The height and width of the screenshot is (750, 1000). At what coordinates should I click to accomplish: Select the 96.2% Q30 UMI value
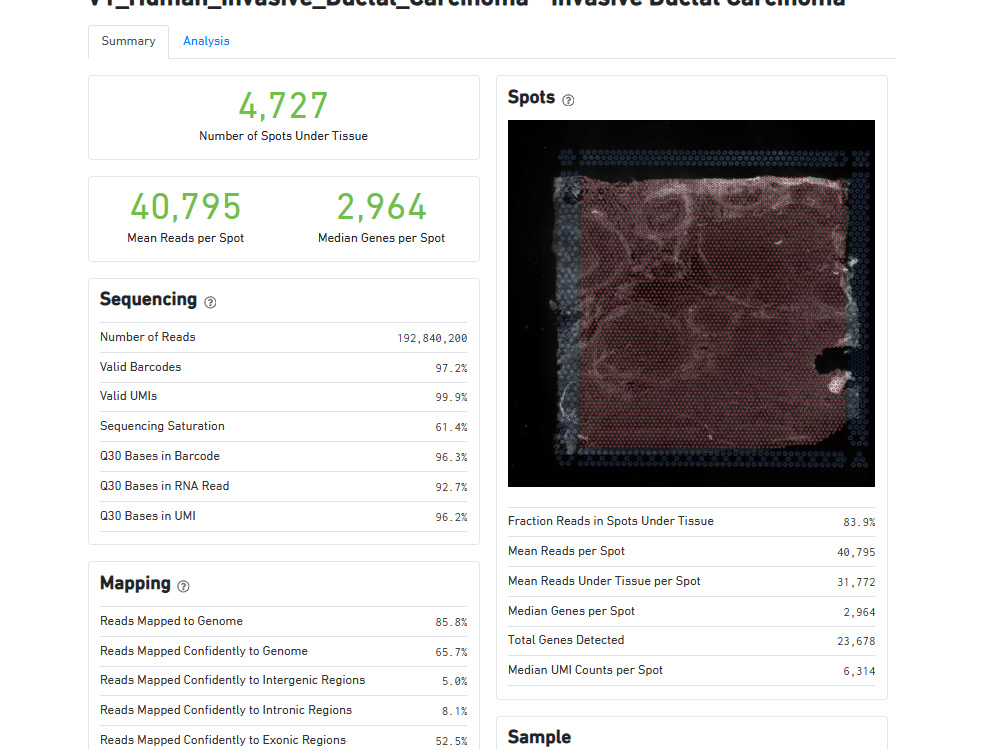pyautogui.click(x=452, y=517)
